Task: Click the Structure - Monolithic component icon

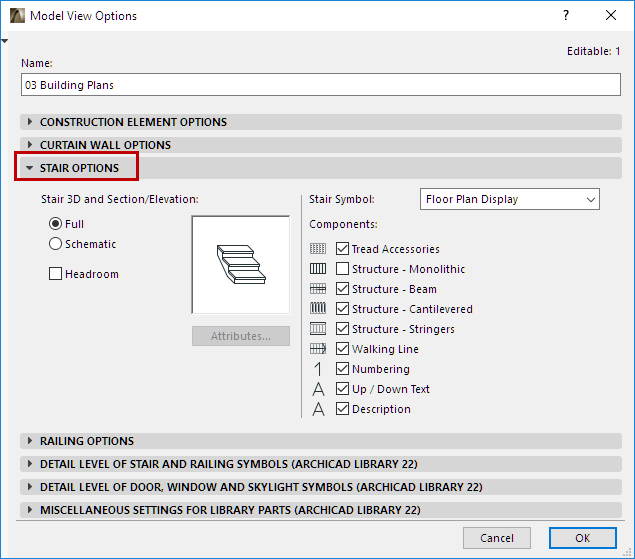Action: pos(318,269)
